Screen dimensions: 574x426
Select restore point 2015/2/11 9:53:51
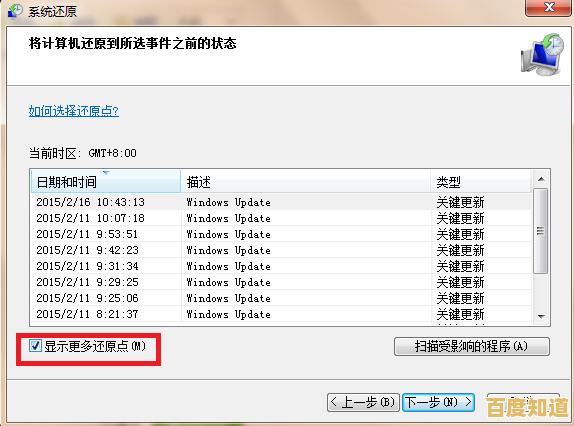point(281,234)
